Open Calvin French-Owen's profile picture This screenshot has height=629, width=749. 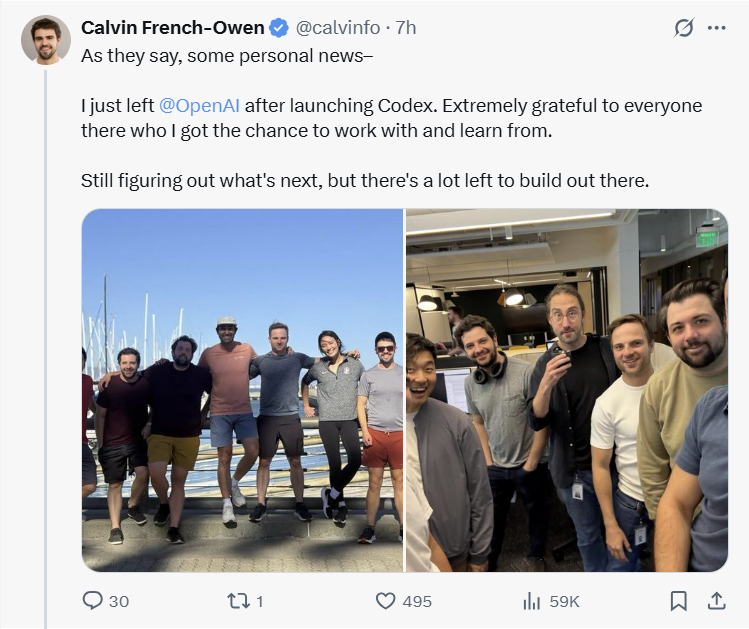[46, 41]
